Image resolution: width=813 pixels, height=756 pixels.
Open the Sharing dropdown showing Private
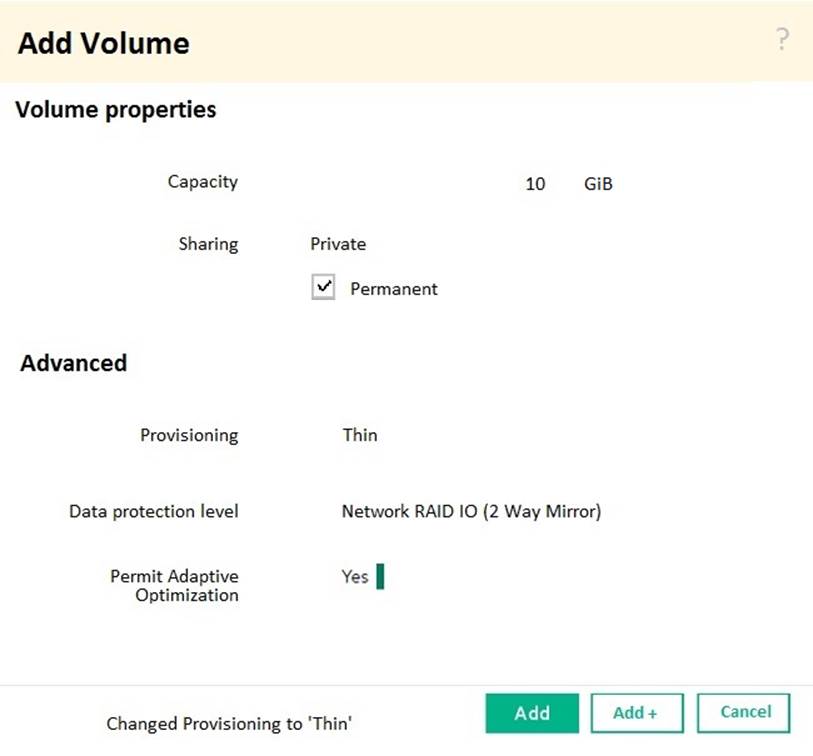click(x=338, y=244)
